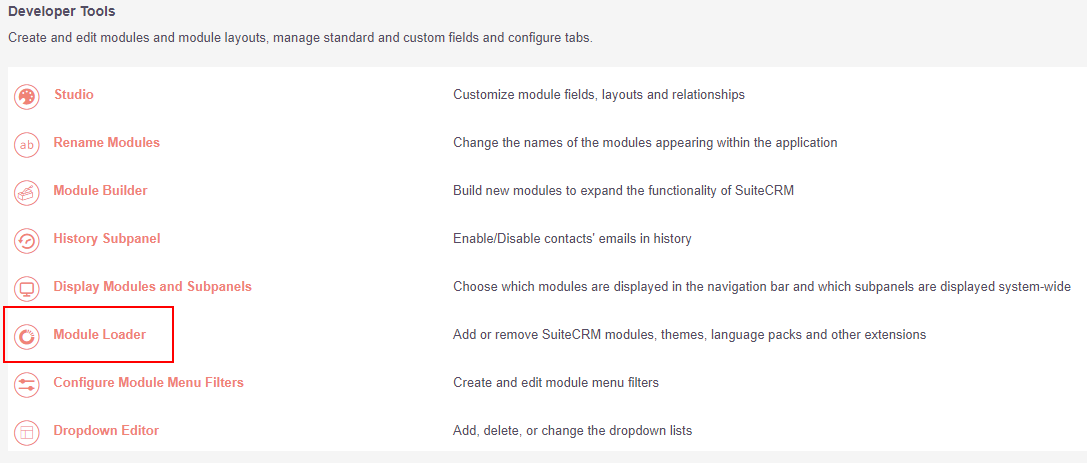Screen dimensions: 1087x463
Task: Click the Developer Tools section heading
Action: (62, 12)
